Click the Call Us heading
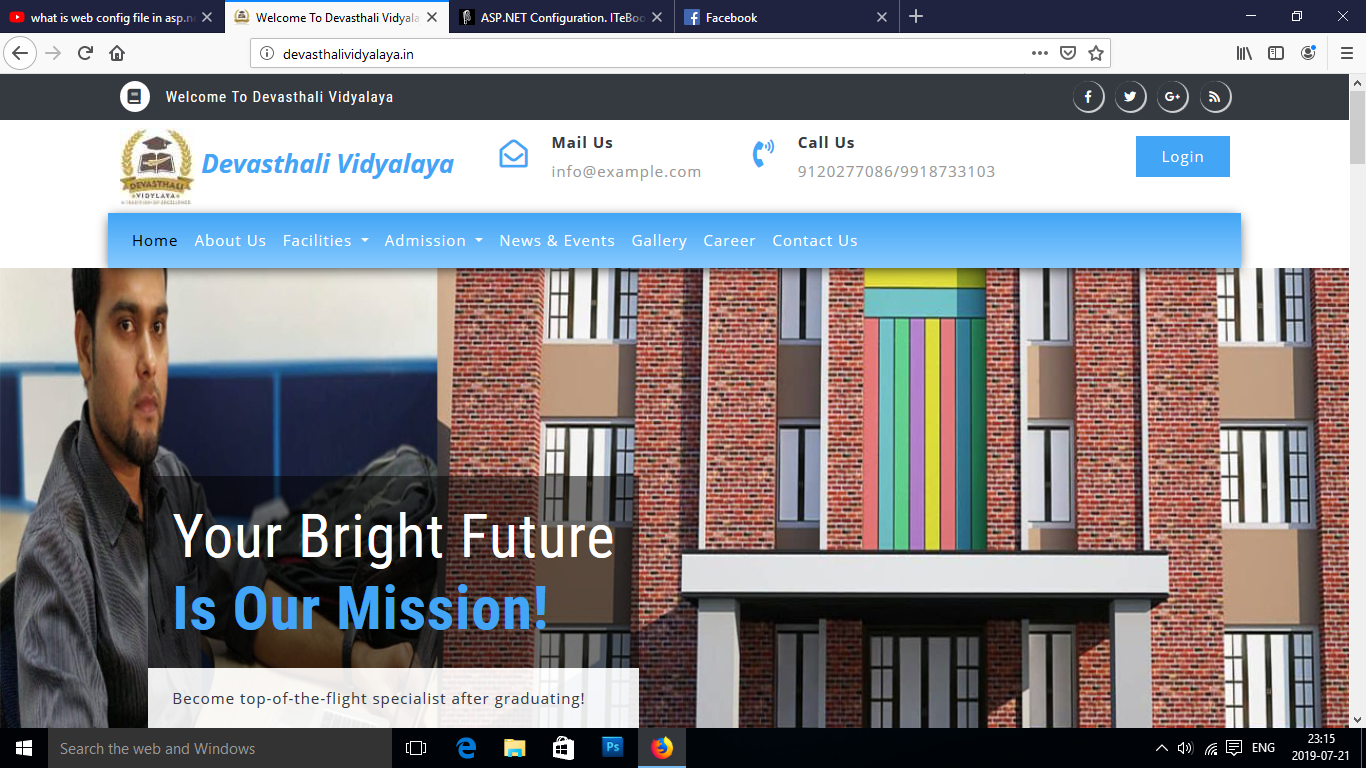 click(x=826, y=143)
